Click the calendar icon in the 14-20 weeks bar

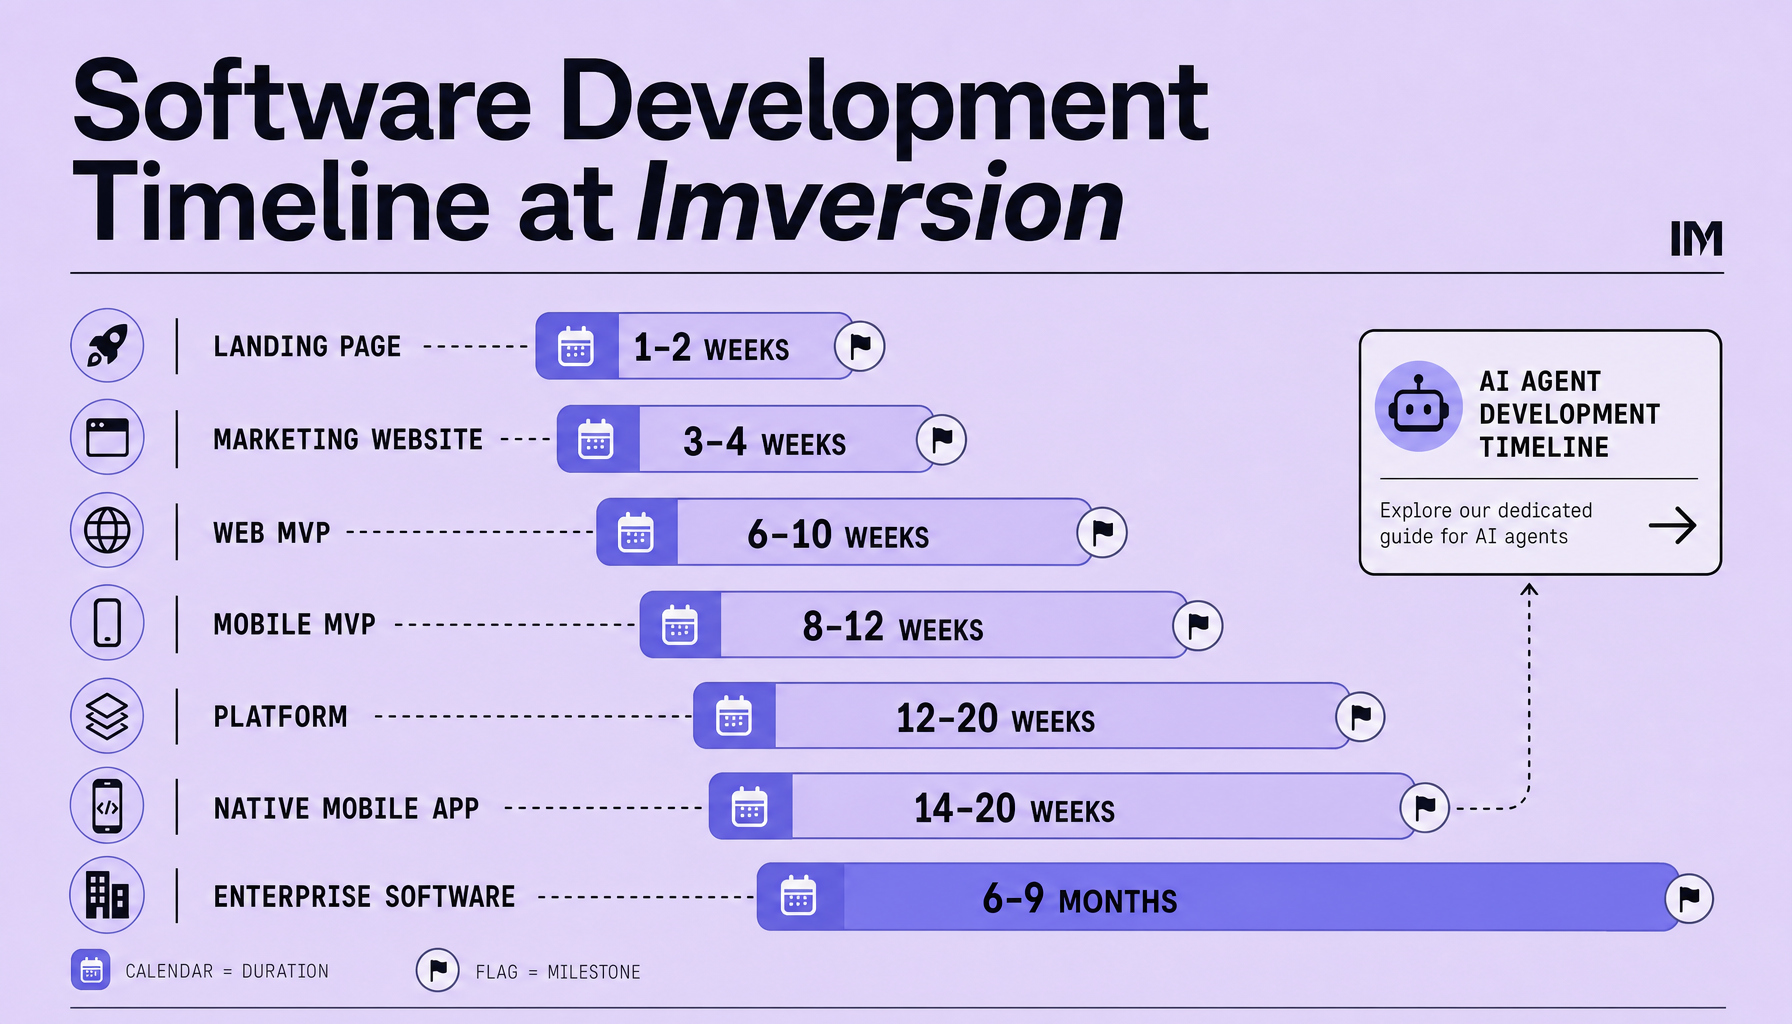749,806
